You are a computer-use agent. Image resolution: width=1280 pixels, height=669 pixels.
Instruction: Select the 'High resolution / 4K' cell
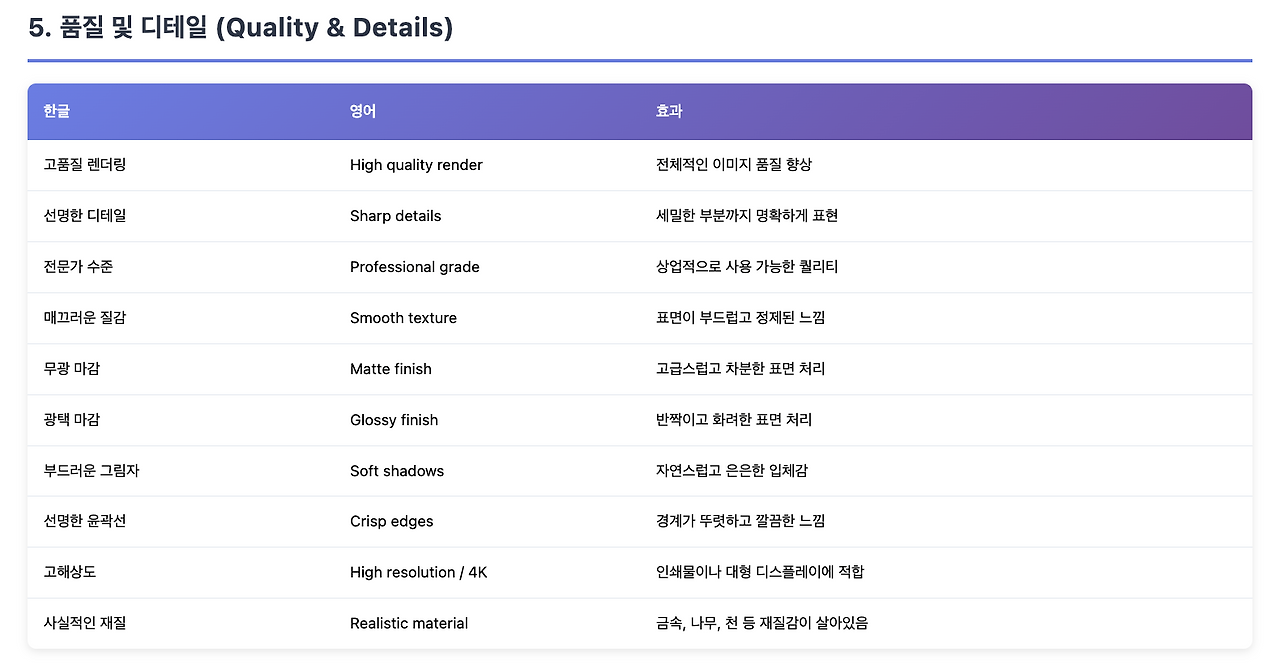(418, 572)
